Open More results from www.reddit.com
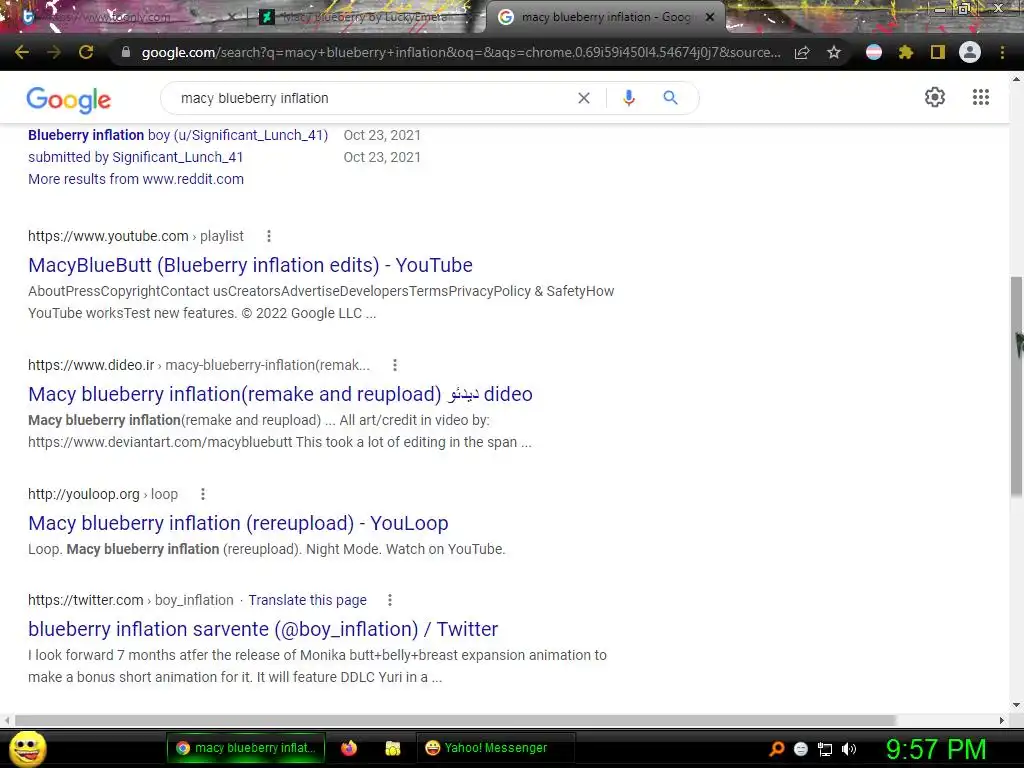Image resolution: width=1024 pixels, height=768 pixels. pos(136,179)
